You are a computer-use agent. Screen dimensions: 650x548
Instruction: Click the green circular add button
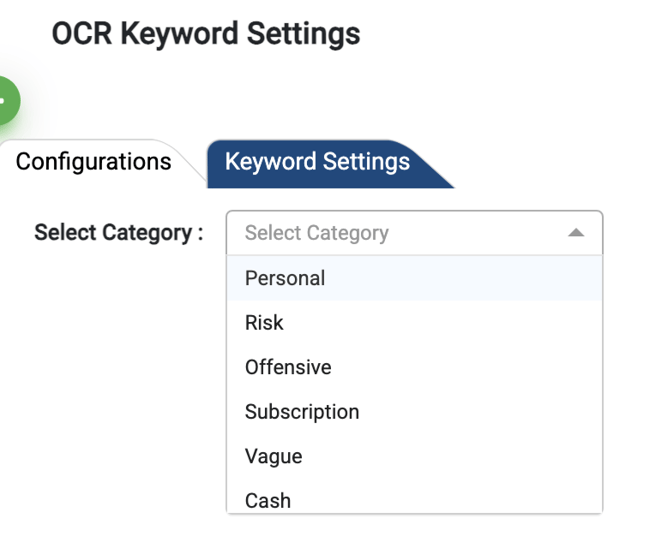[x=5, y=101]
